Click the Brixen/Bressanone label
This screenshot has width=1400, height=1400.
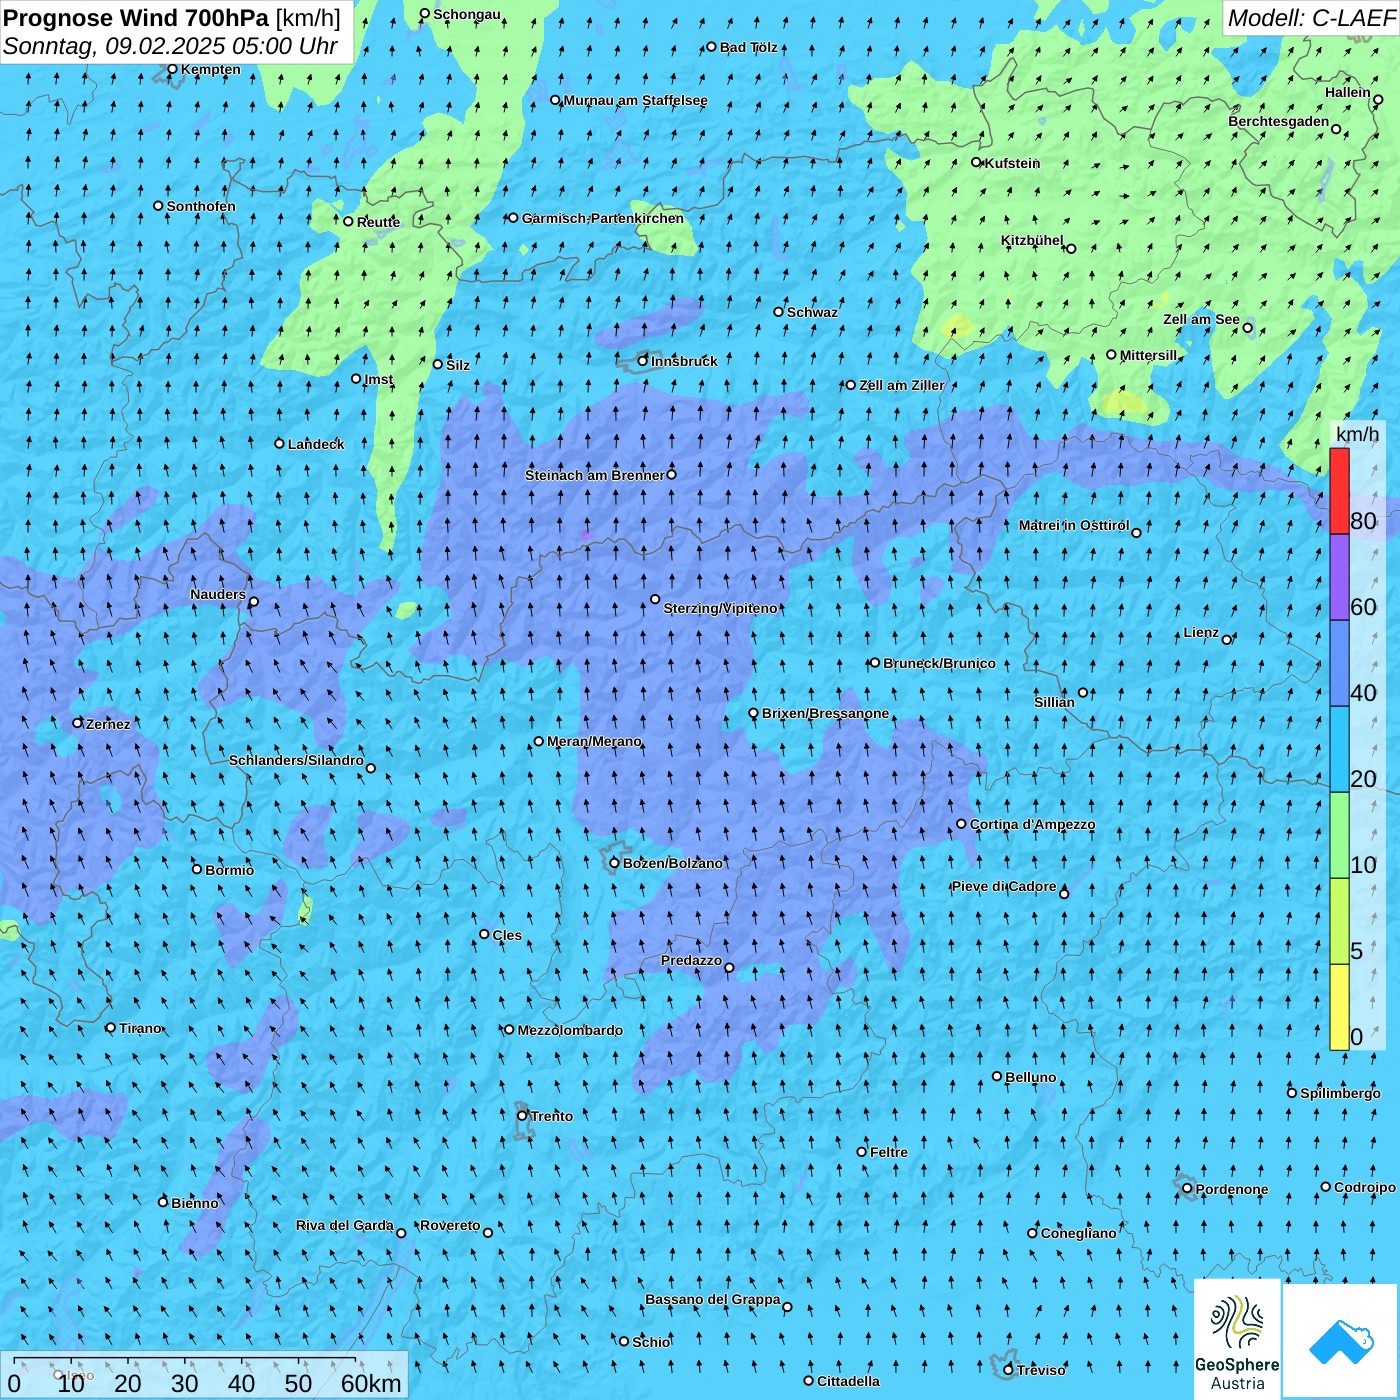(x=825, y=714)
